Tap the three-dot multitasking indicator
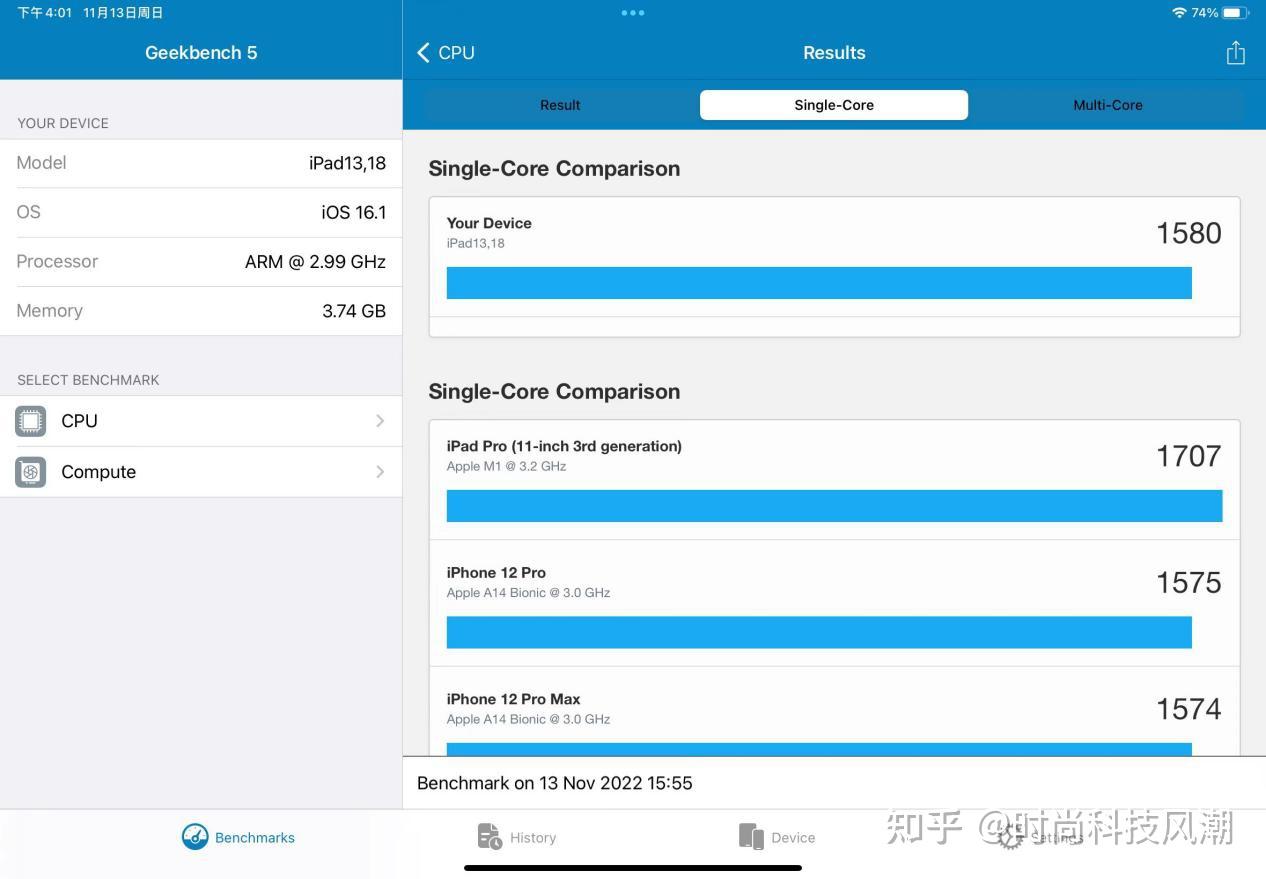Screen dimensions: 1266x879 (632, 13)
